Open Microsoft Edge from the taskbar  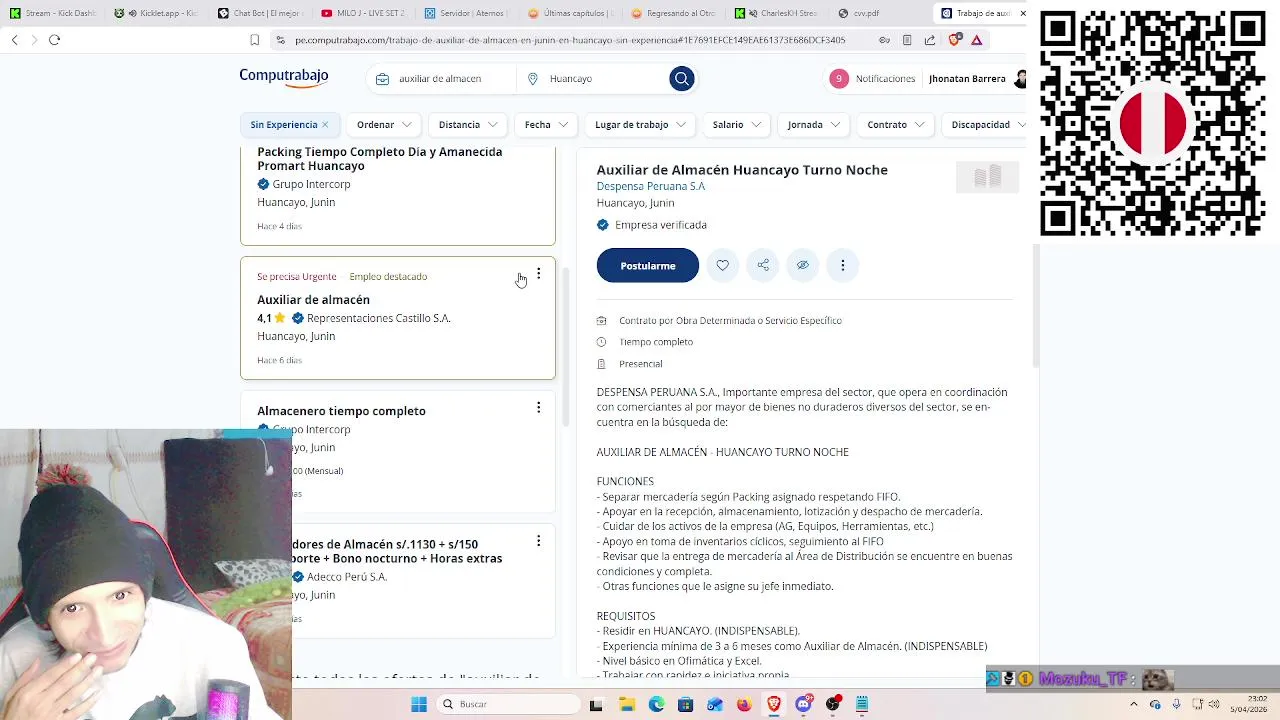point(656,704)
